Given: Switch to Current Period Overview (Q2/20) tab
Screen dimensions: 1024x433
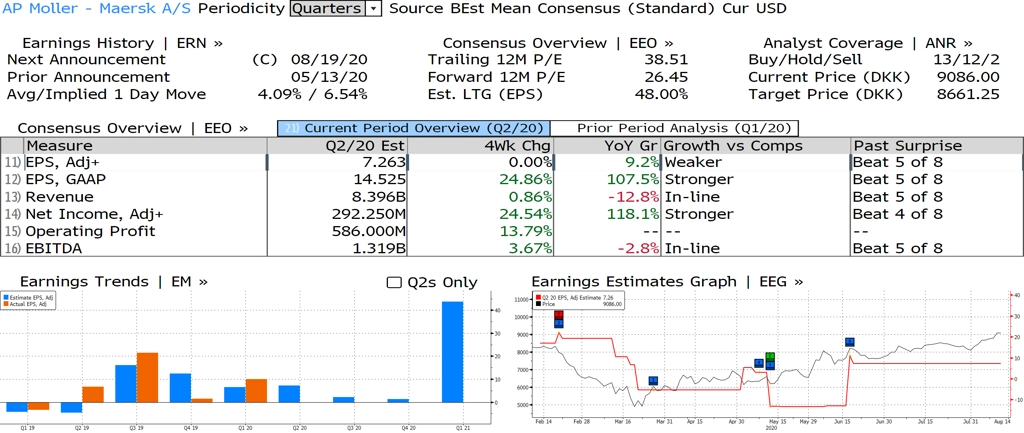Looking at the screenshot, I should (x=413, y=128).
